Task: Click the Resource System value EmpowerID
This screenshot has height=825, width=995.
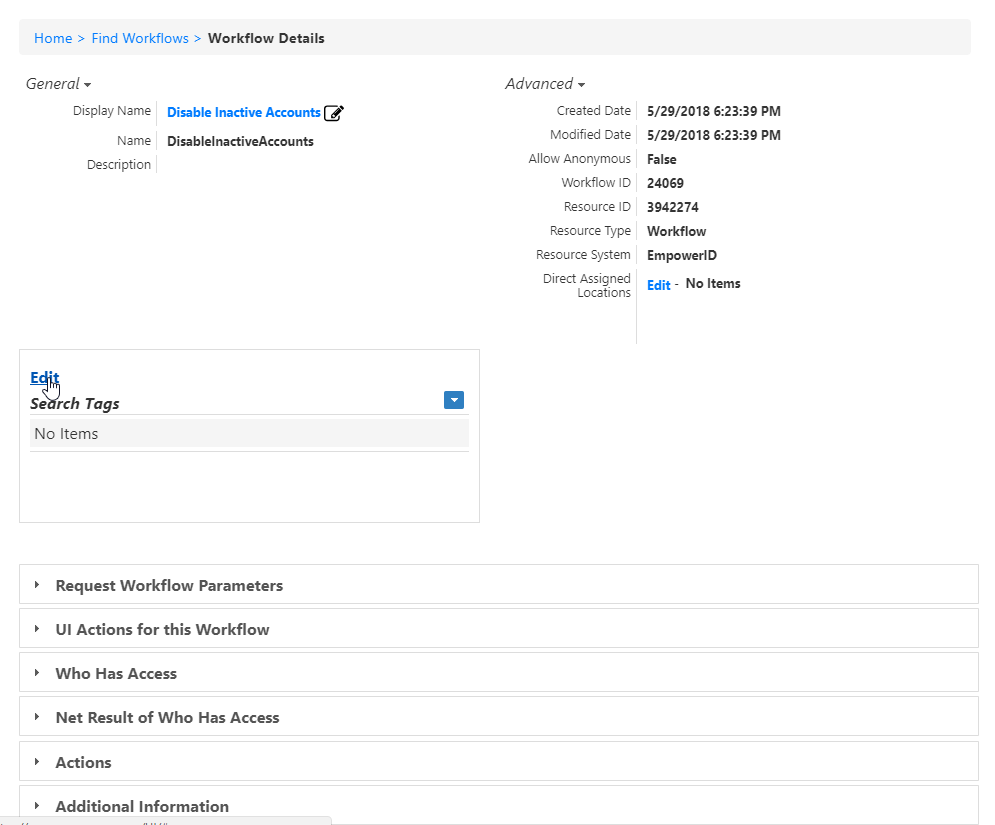Action: click(x=681, y=255)
